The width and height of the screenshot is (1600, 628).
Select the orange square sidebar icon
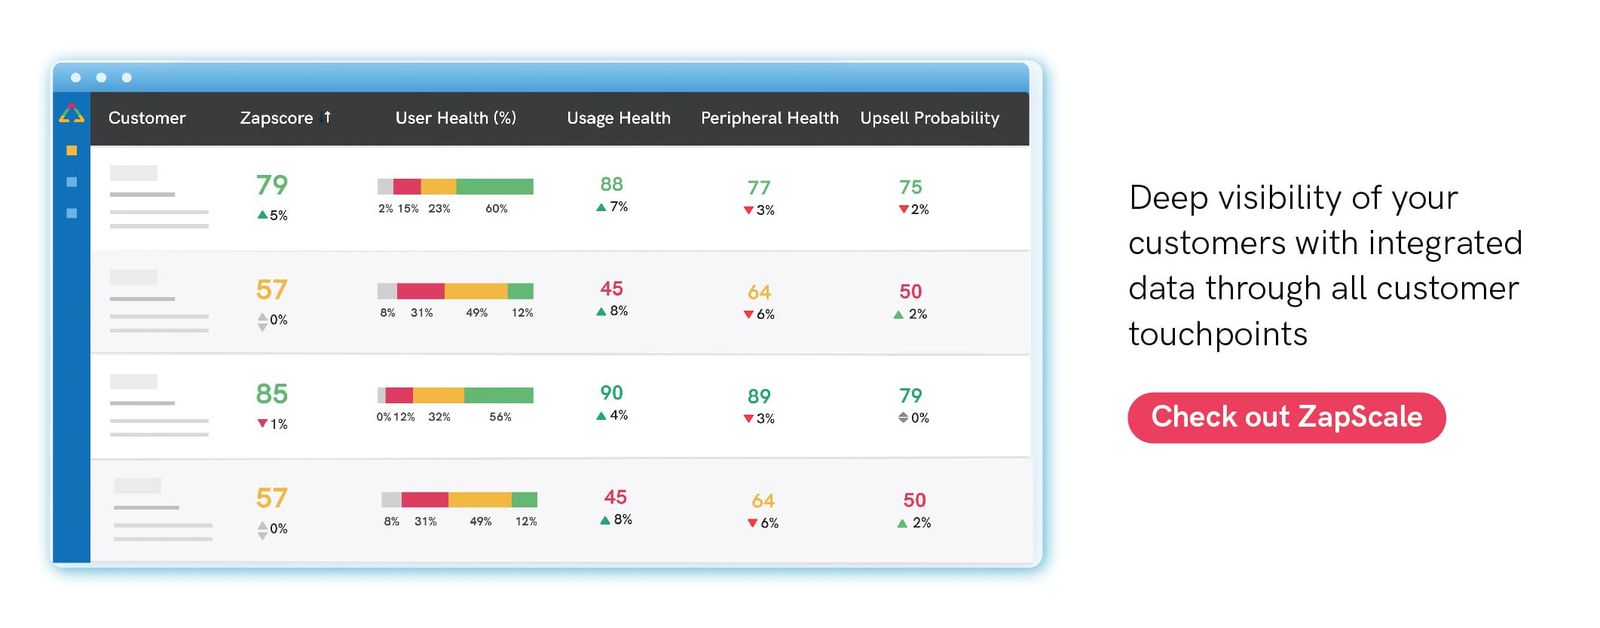tap(71, 149)
